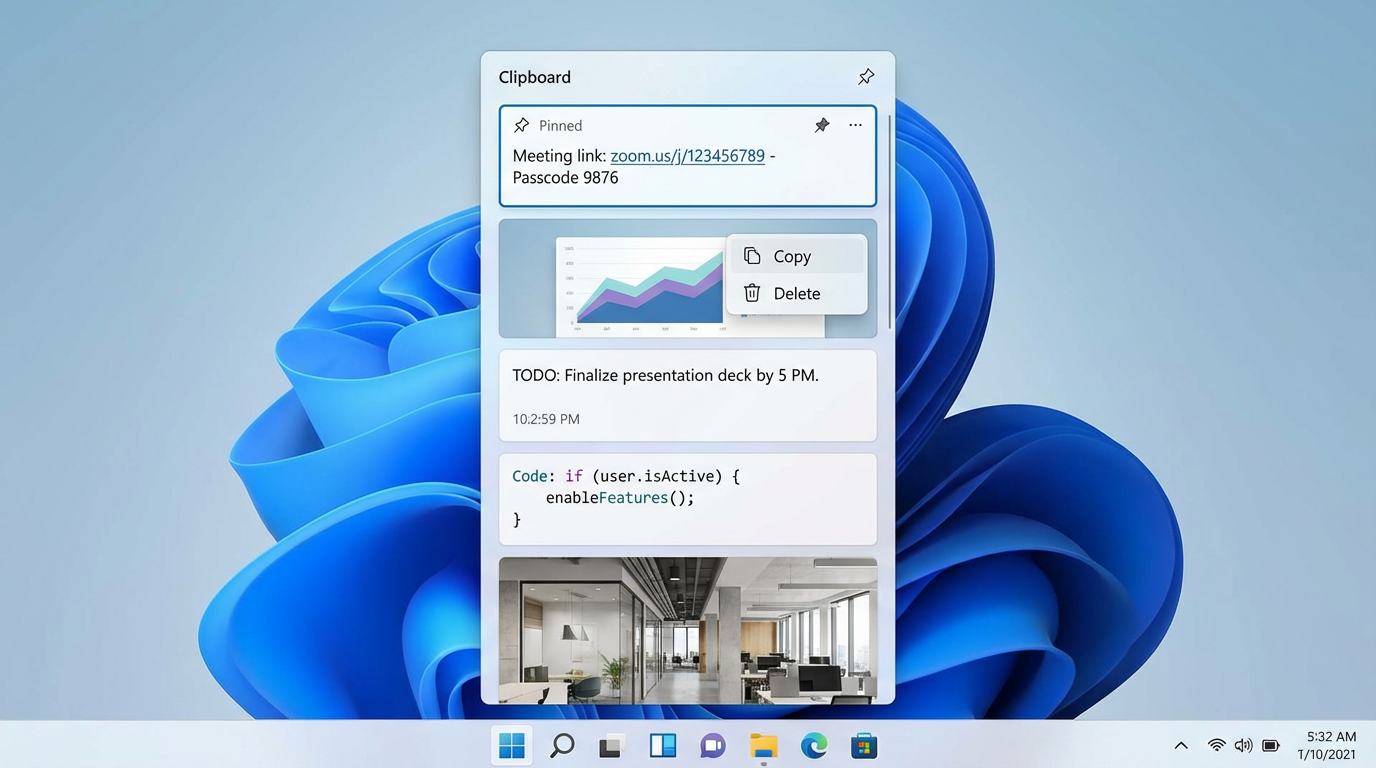The image size is (1376, 768).
Task: Launch Microsoft Edge from the taskbar
Action: tap(814, 745)
